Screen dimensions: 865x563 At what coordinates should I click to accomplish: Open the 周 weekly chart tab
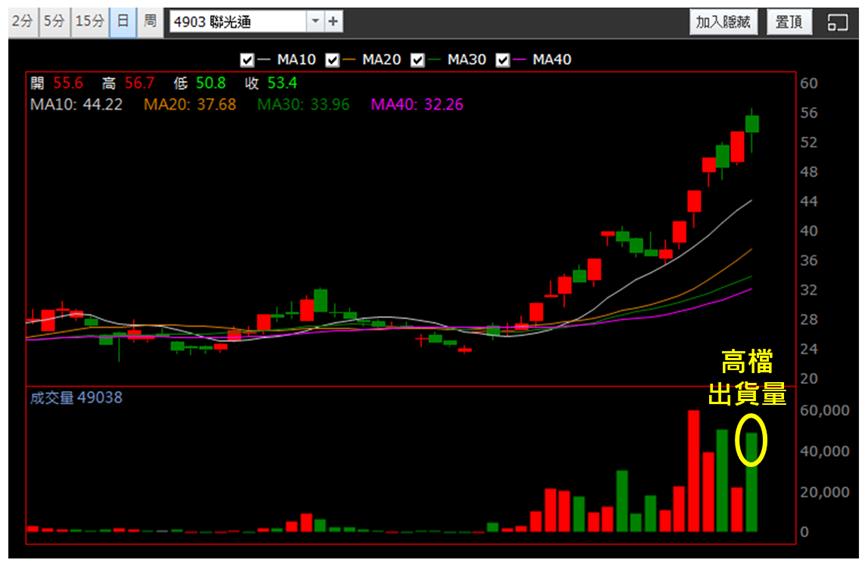(x=150, y=22)
